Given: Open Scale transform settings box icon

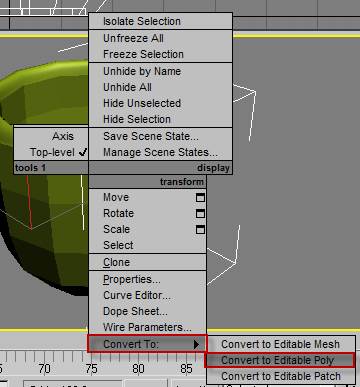Looking at the screenshot, I should 200,230.
